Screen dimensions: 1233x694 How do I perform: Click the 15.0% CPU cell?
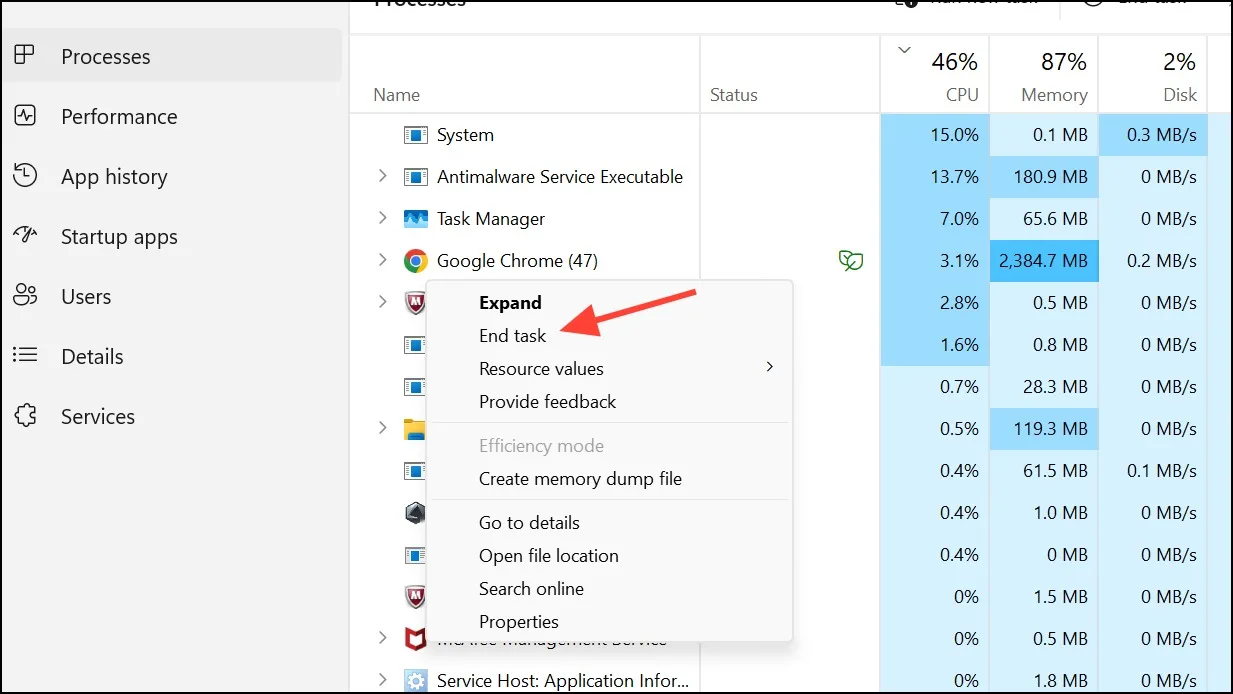[935, 135]
